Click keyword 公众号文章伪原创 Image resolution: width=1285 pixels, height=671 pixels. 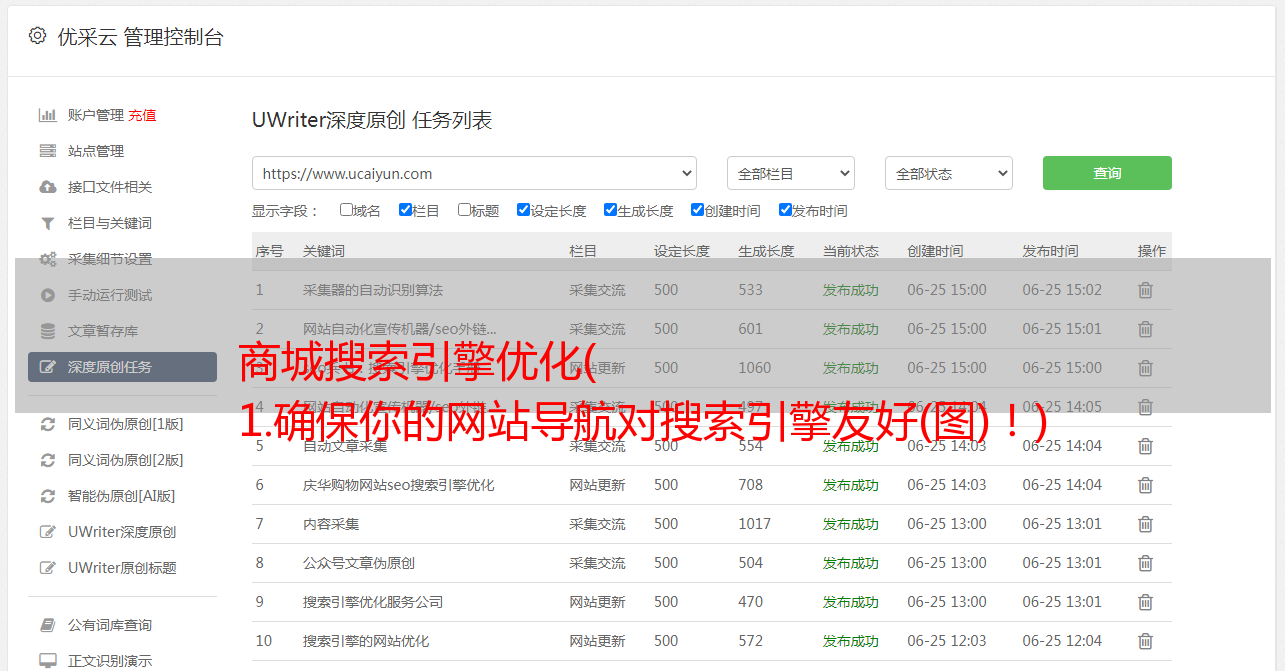click(359, 563)
